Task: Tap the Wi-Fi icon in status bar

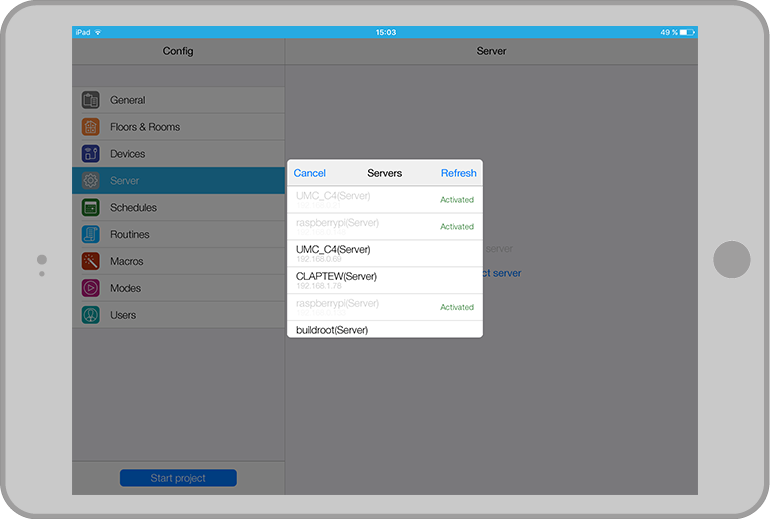Action: click(98, 32)
